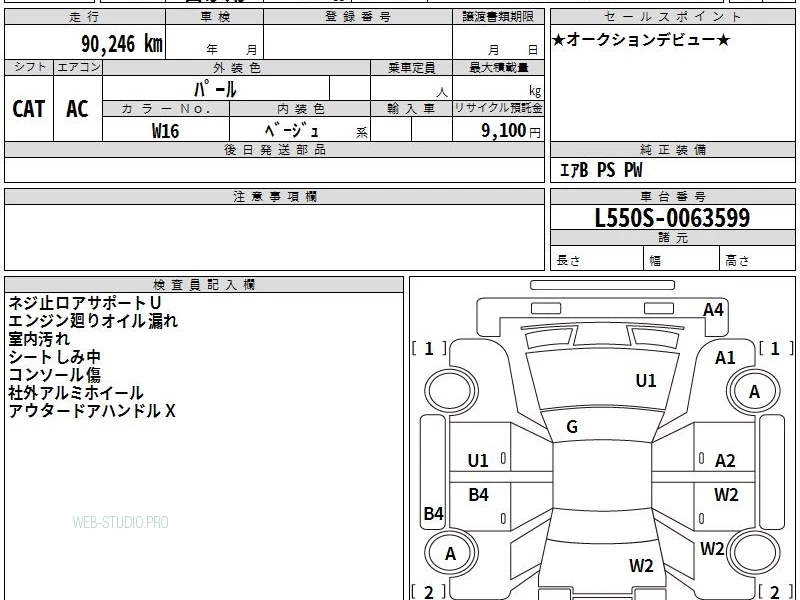Select the A mark in the wheel near A1
This screenshot has height=600, width=800.
point(754,392)
